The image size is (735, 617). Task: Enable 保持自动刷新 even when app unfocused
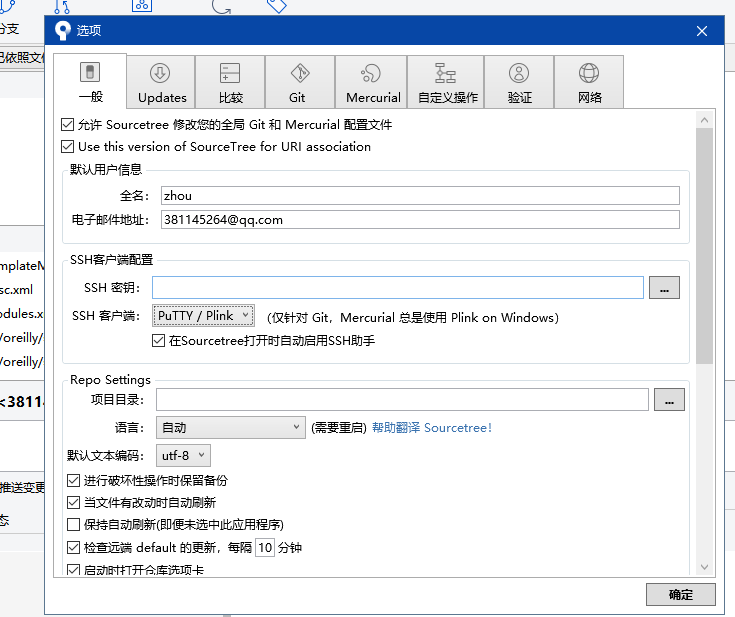74,524
